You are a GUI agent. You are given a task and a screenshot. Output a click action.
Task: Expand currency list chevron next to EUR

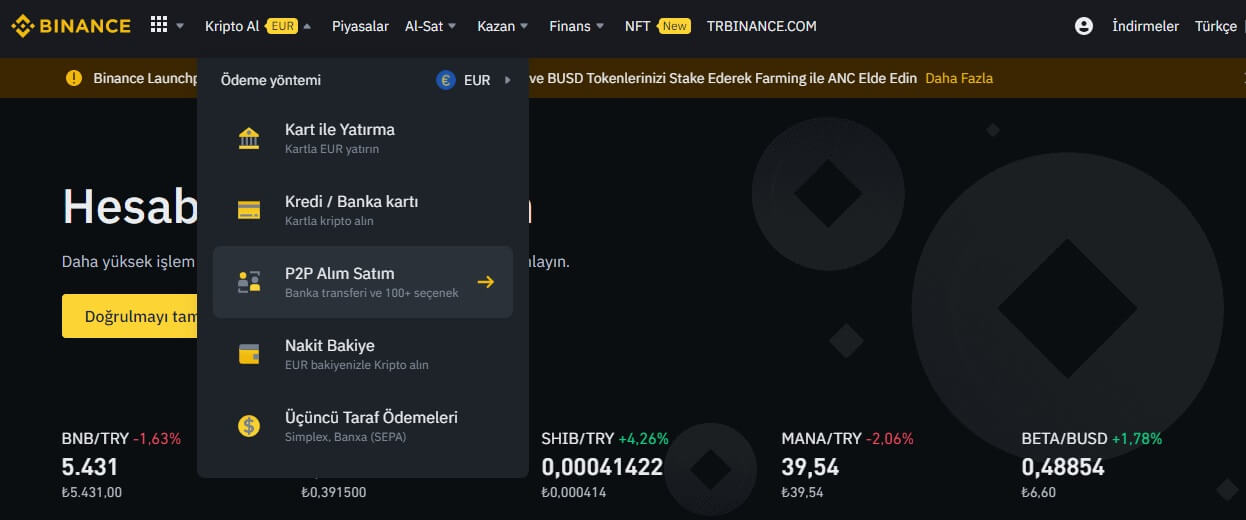[x=507, y=80]
